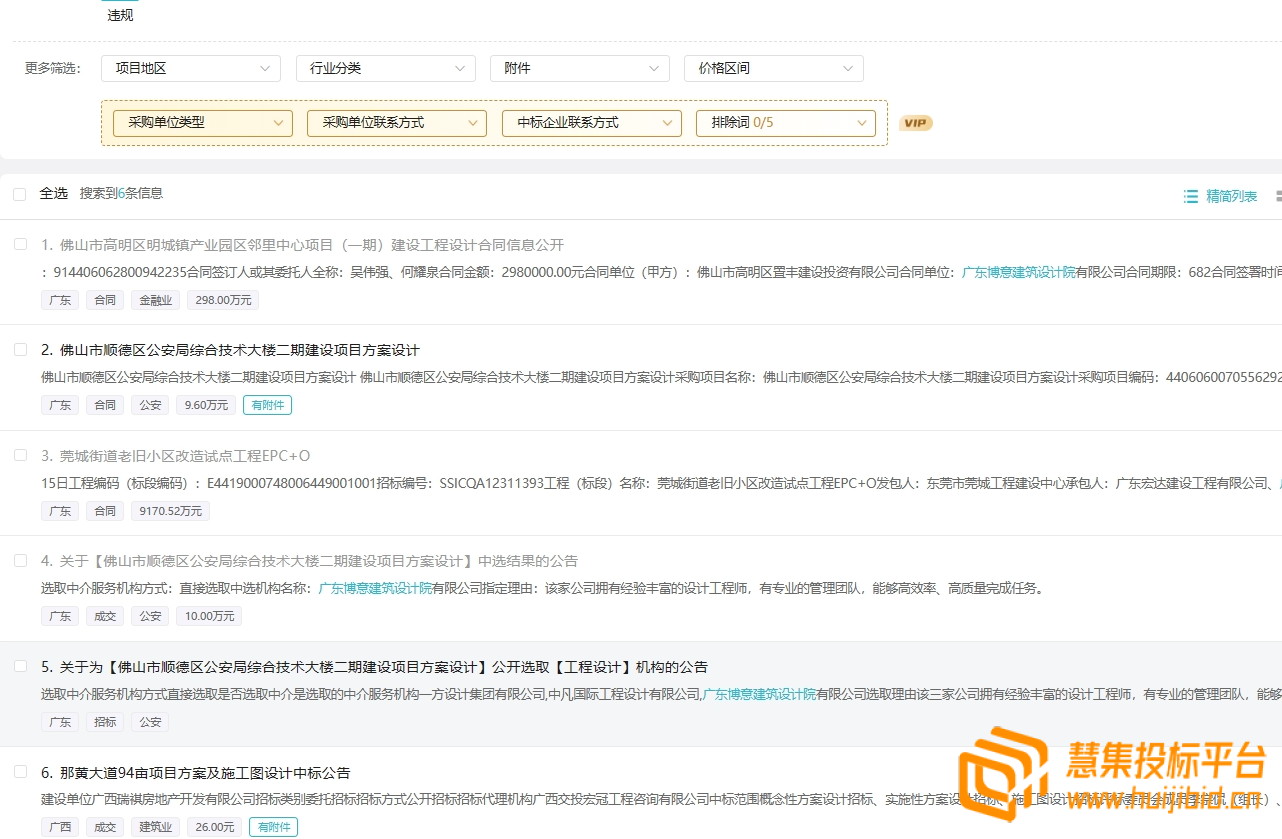Click the 298.00万元 price tag
The height and width of the screenshot is (839, 1282).
coord(222,300)
